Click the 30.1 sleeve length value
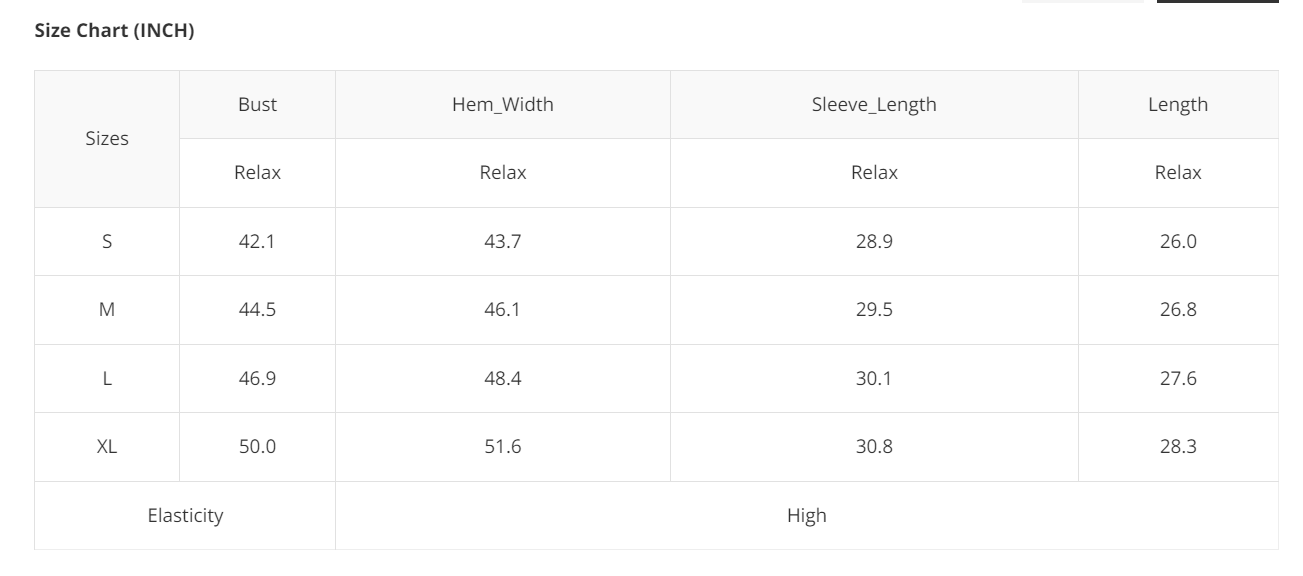 coord(874,379)
